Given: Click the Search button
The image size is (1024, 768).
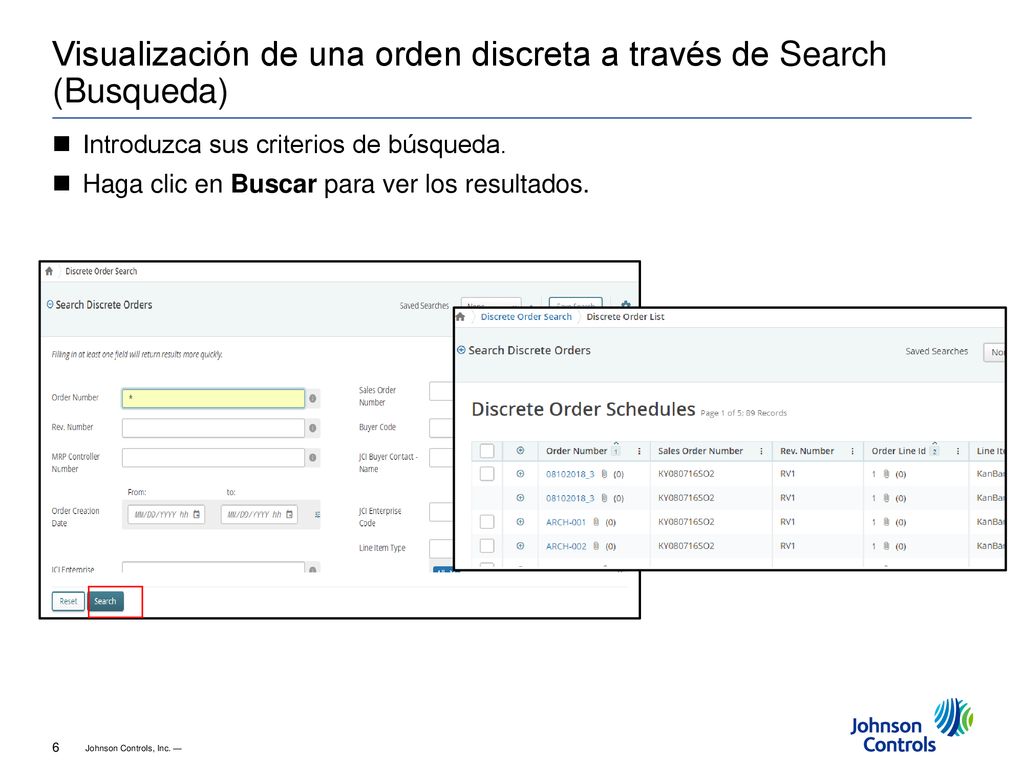Looking at the screenshot, I should pyautogui.click(x=105, y=601).
